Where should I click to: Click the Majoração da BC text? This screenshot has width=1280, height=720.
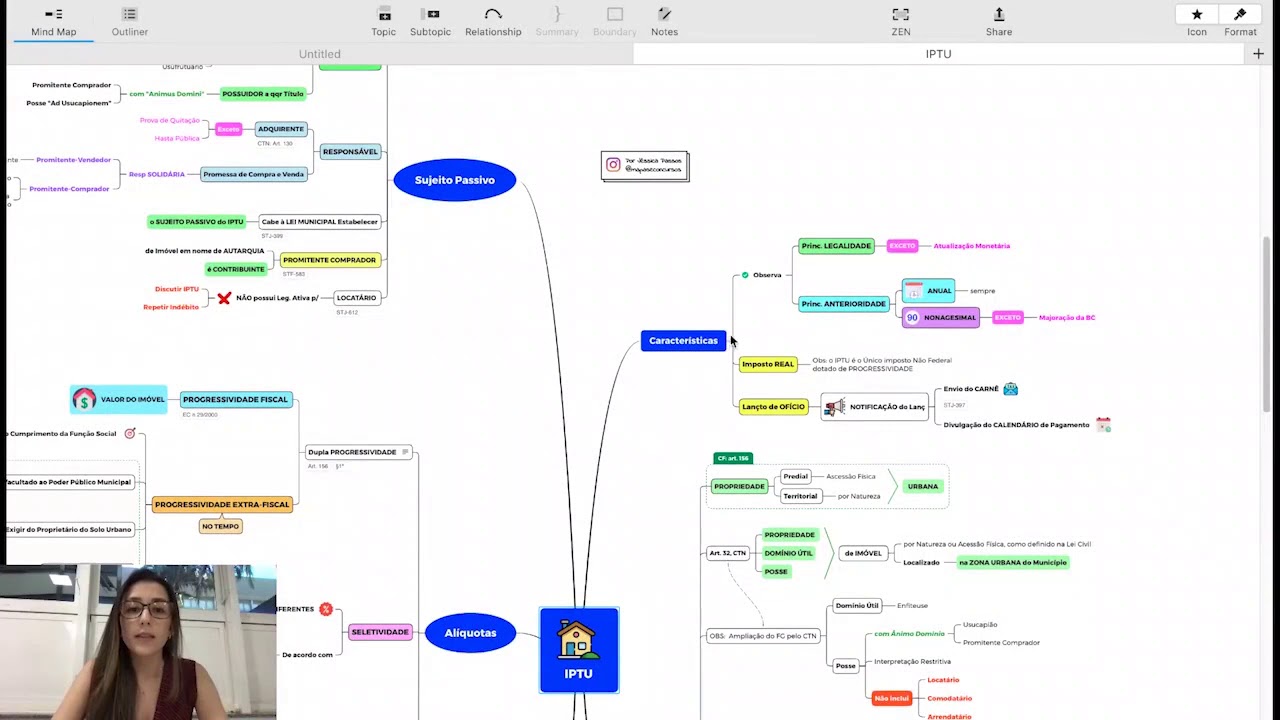pyautogui.click(x=1067, y=318)
